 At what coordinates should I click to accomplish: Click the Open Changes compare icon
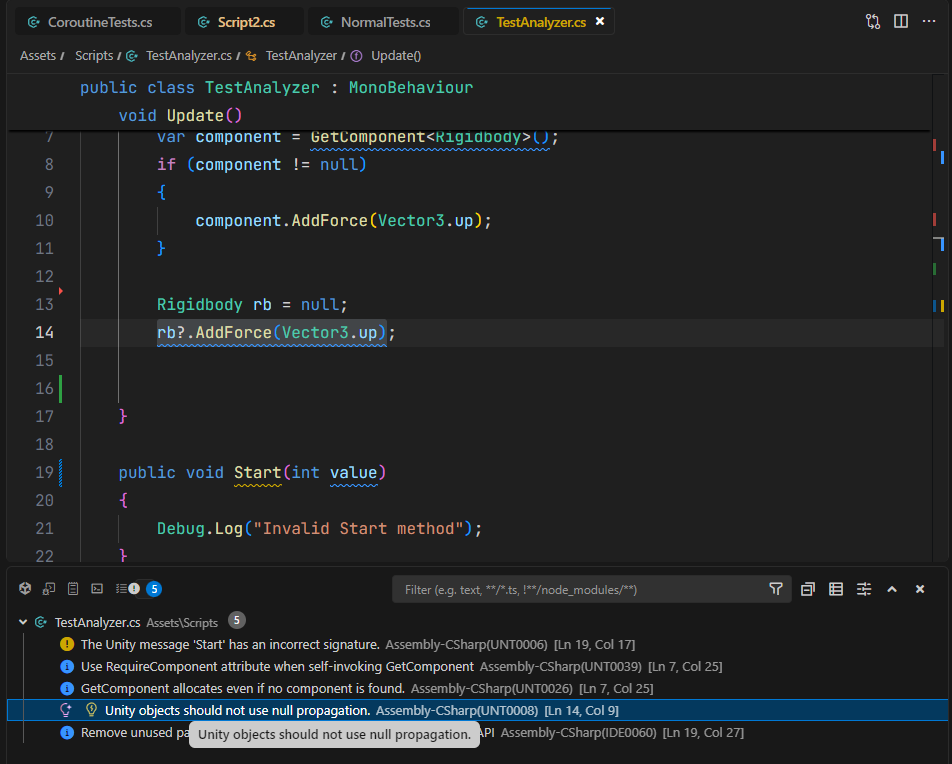coord(872,21)
